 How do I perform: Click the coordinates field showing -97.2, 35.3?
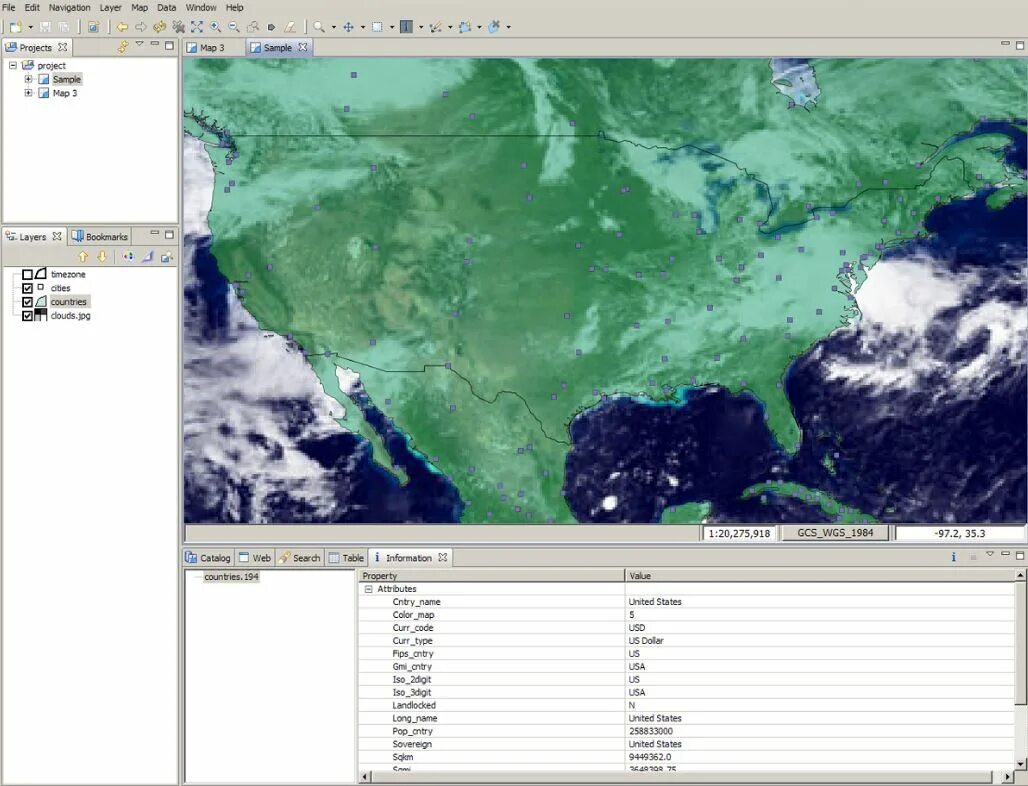[x=960, y=533]
